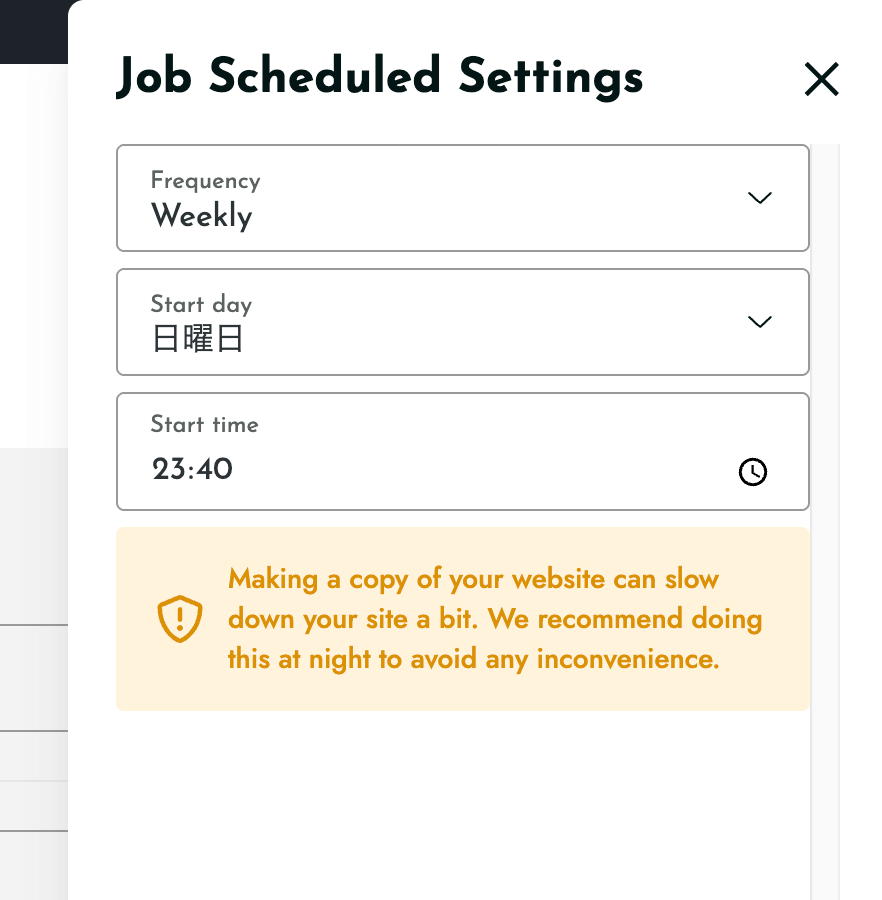Select the 日曜日 start day value
The image size is (882, 900).
coord(197,339)
